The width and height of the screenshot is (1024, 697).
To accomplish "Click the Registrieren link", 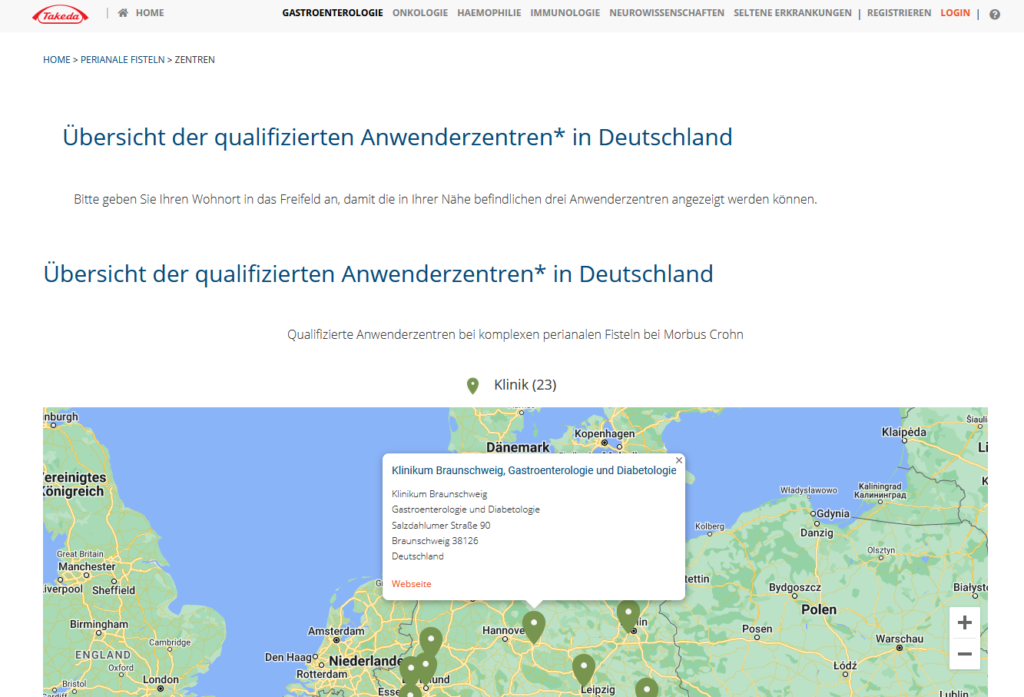I will [x=899, y=12].
